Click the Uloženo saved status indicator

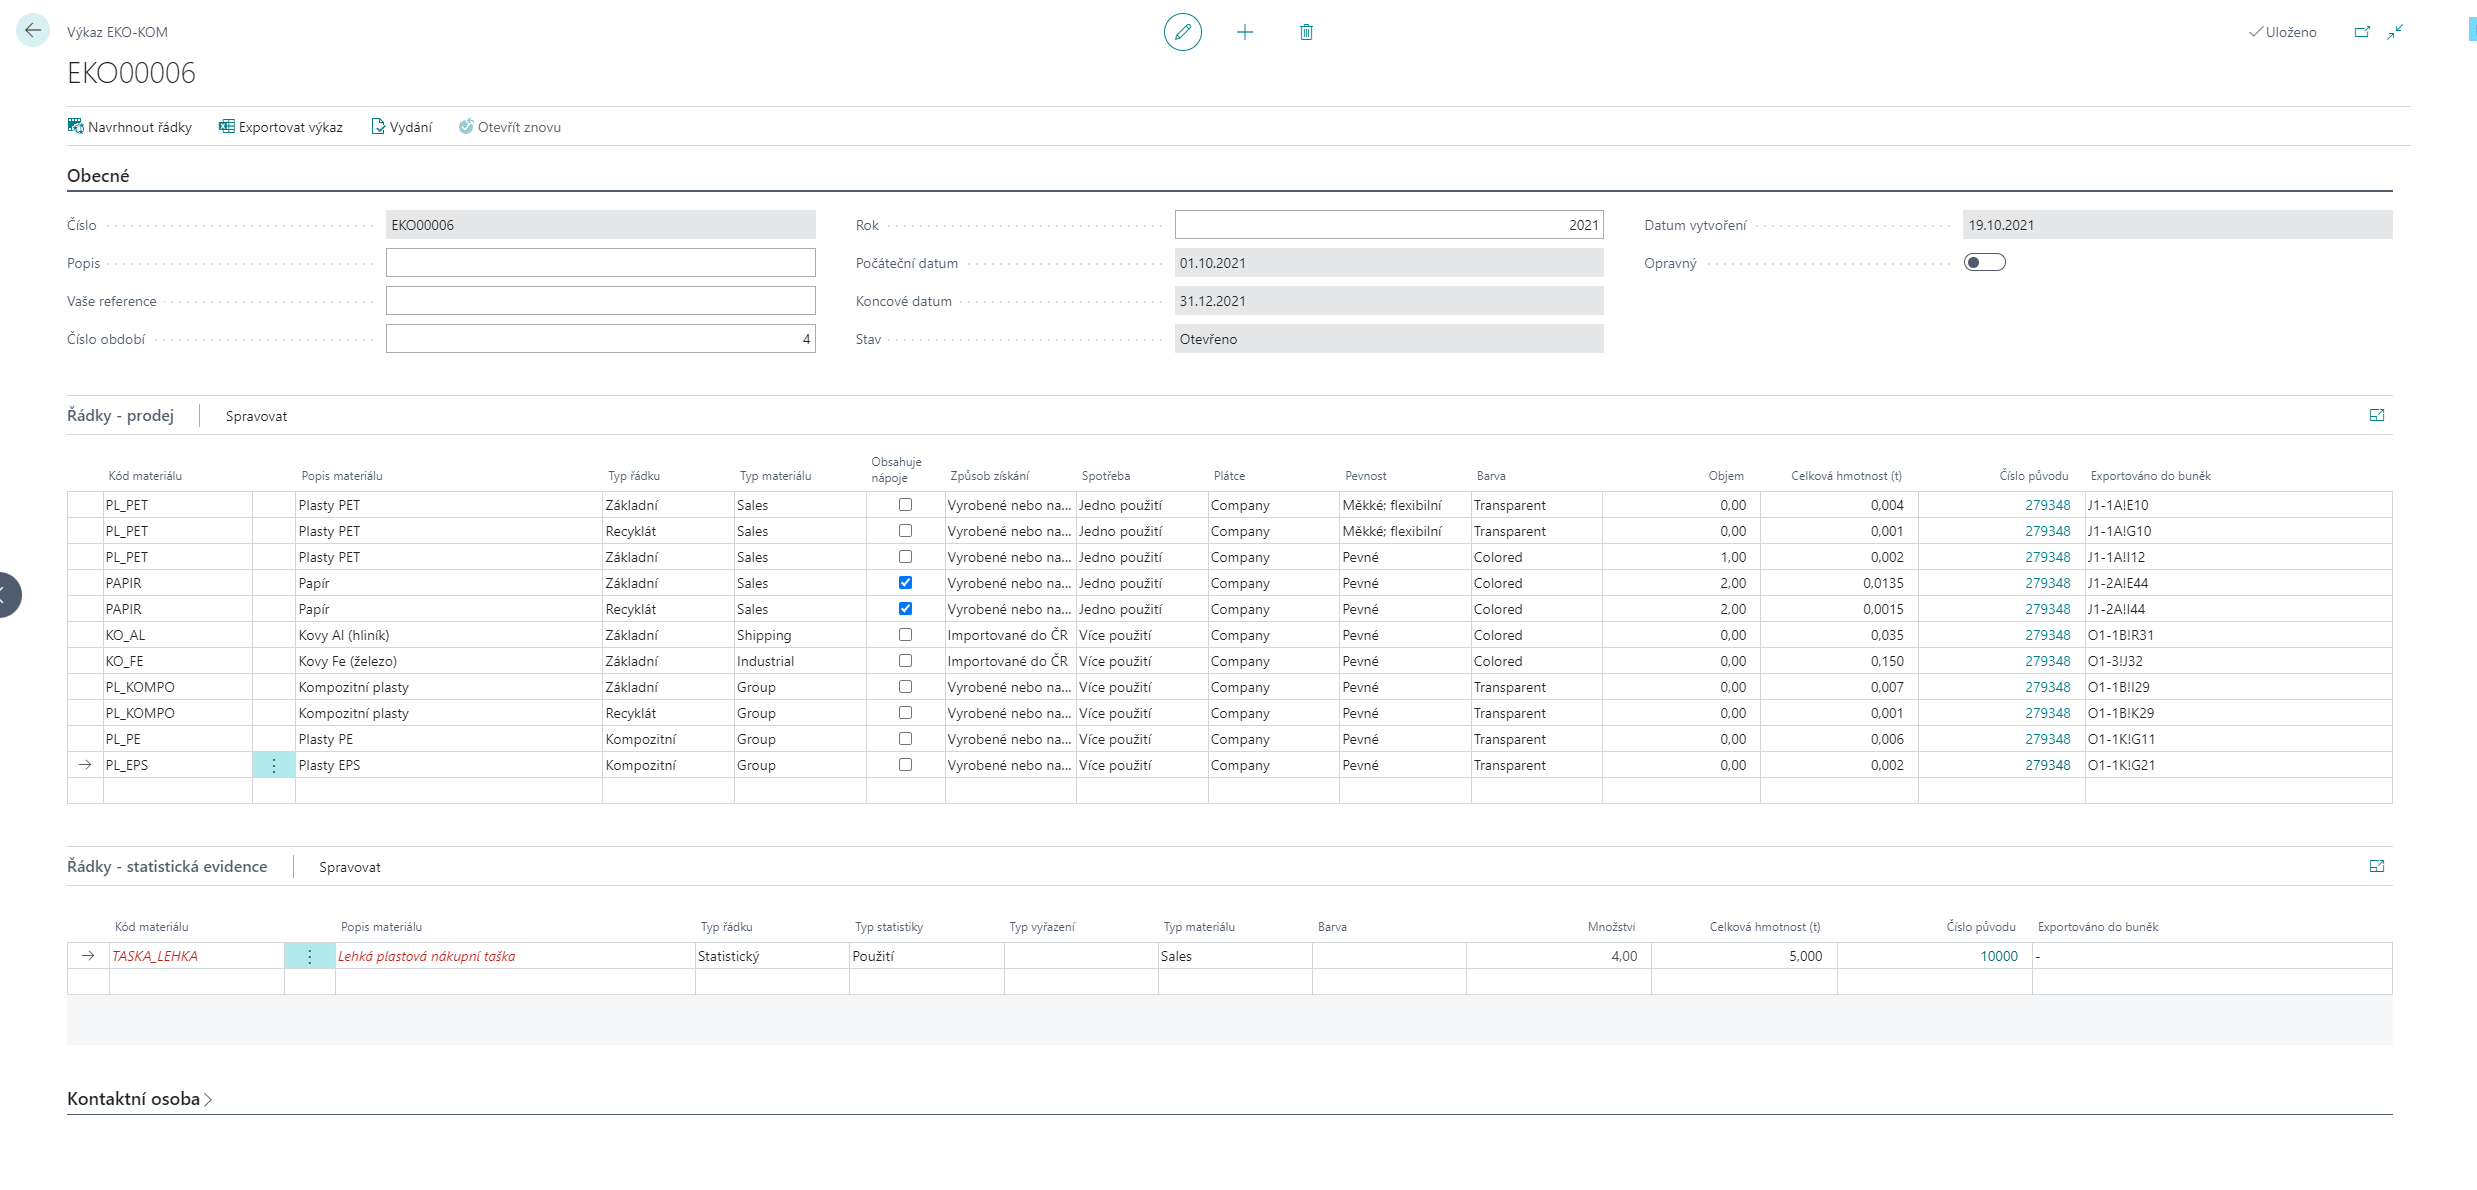[2282, 32]
